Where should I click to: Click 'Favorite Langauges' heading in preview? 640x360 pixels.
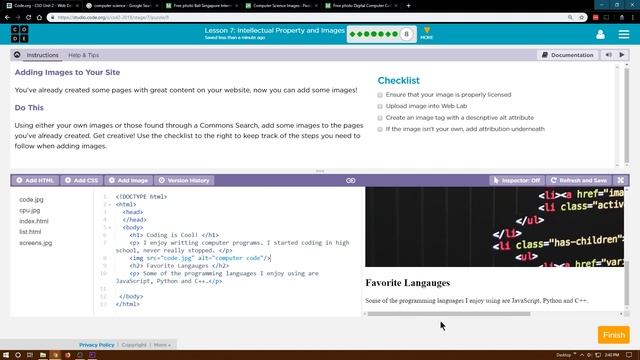(x=407, y=283)
